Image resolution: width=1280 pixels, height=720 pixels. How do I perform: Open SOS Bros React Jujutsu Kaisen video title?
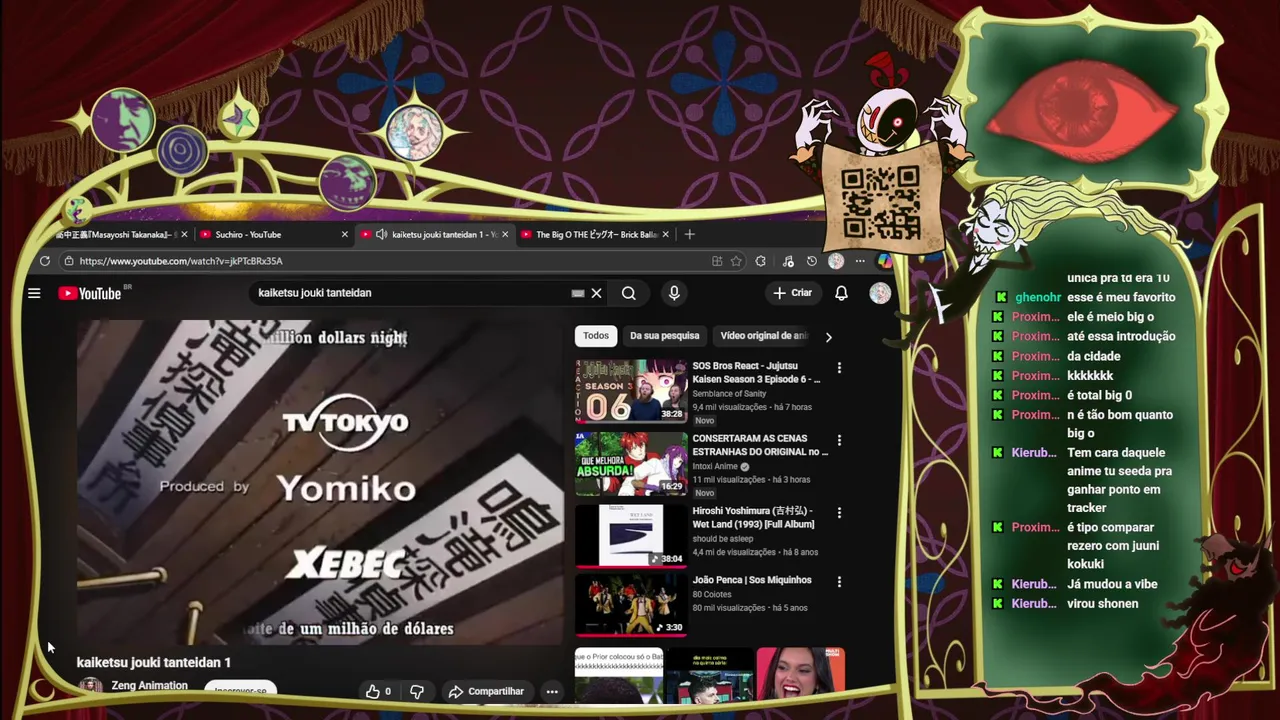[756, 373]
